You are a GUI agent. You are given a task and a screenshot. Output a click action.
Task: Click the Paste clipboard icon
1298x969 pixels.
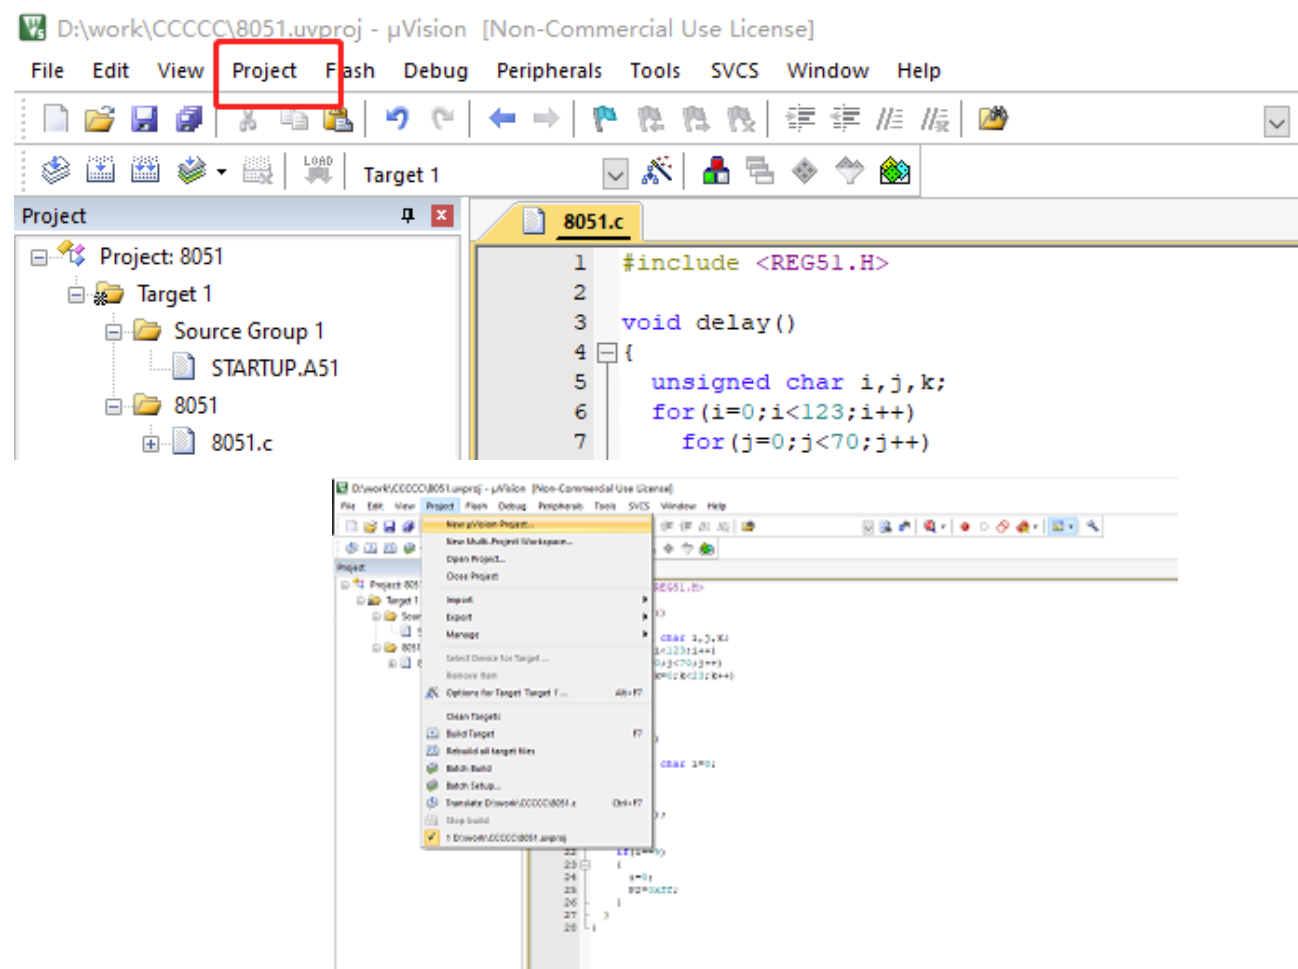click(338, 119)
